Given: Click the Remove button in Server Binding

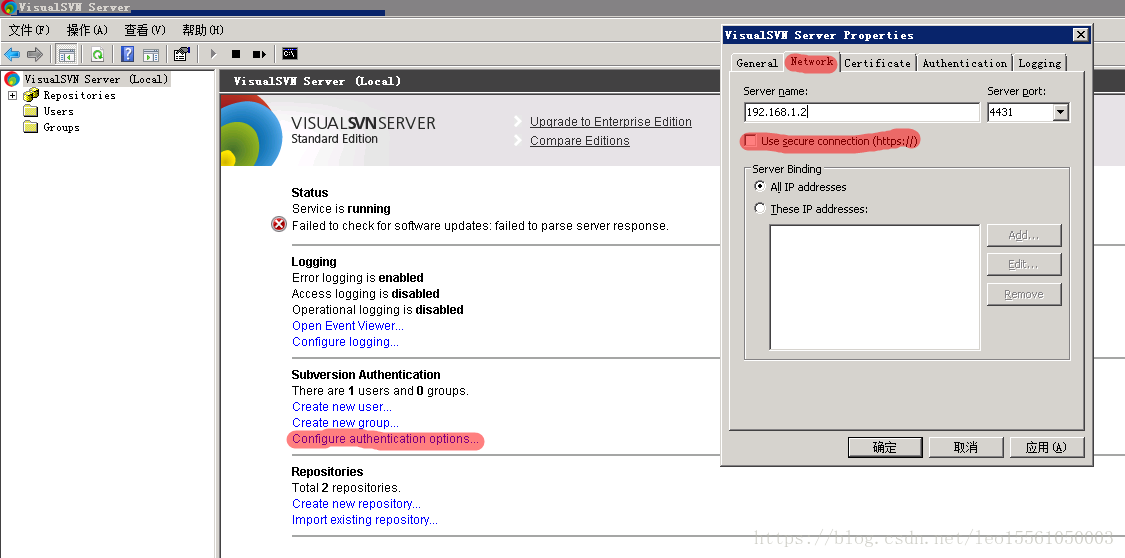Looking at the screenshot, I should [1024, 294].
